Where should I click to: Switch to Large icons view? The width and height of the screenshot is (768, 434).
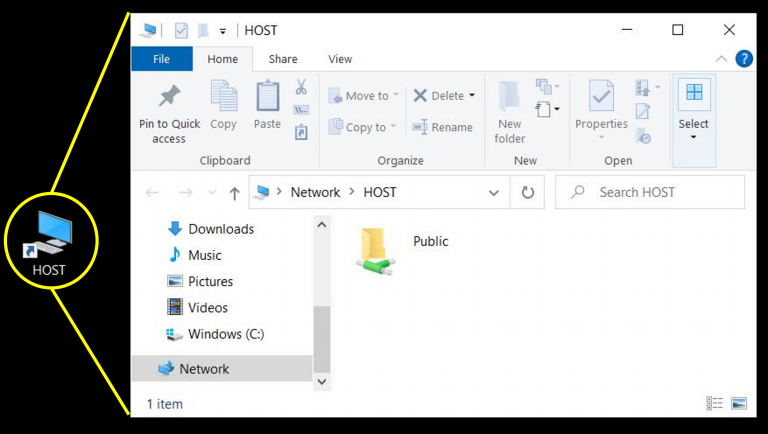(x=739, y=403)
